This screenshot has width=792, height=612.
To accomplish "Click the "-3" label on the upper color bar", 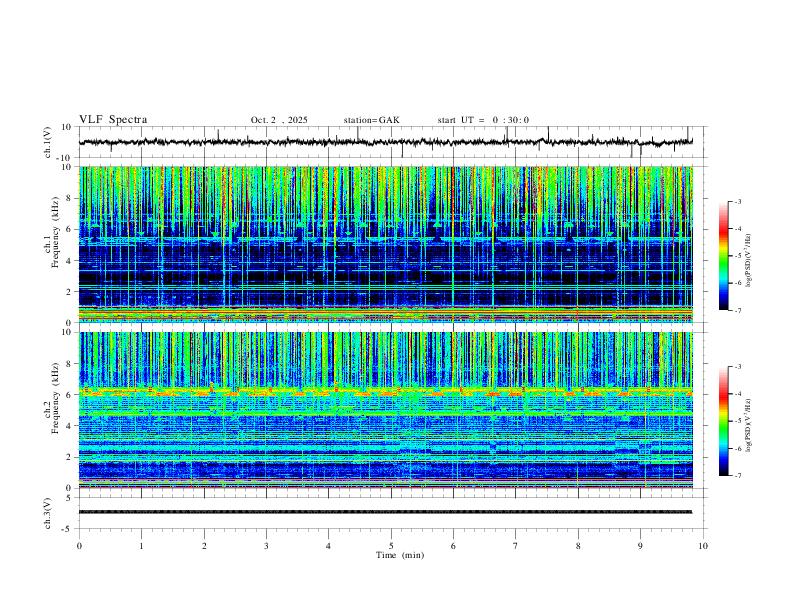I will (737, 201).
